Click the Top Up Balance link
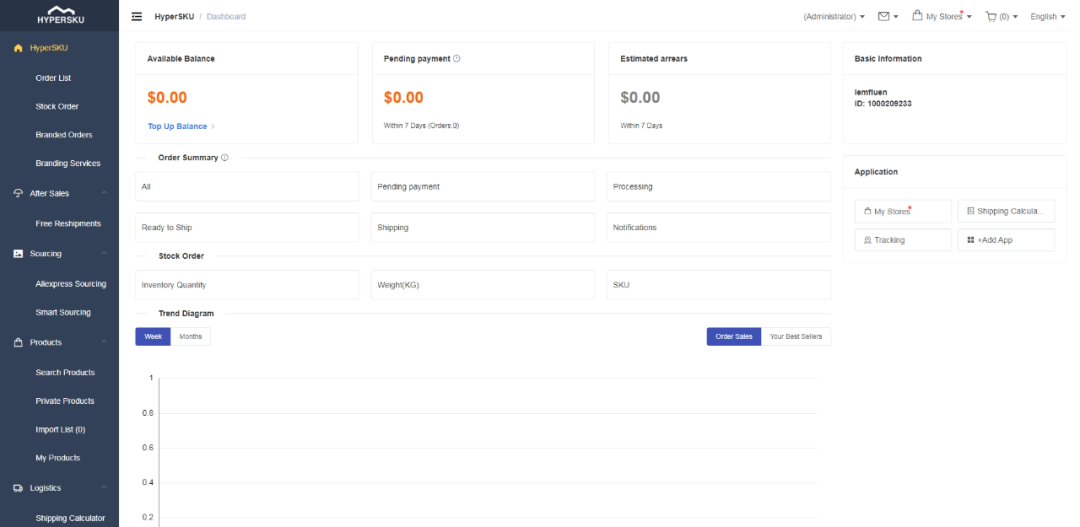The image size is (1080, 527). pos(177,126)
